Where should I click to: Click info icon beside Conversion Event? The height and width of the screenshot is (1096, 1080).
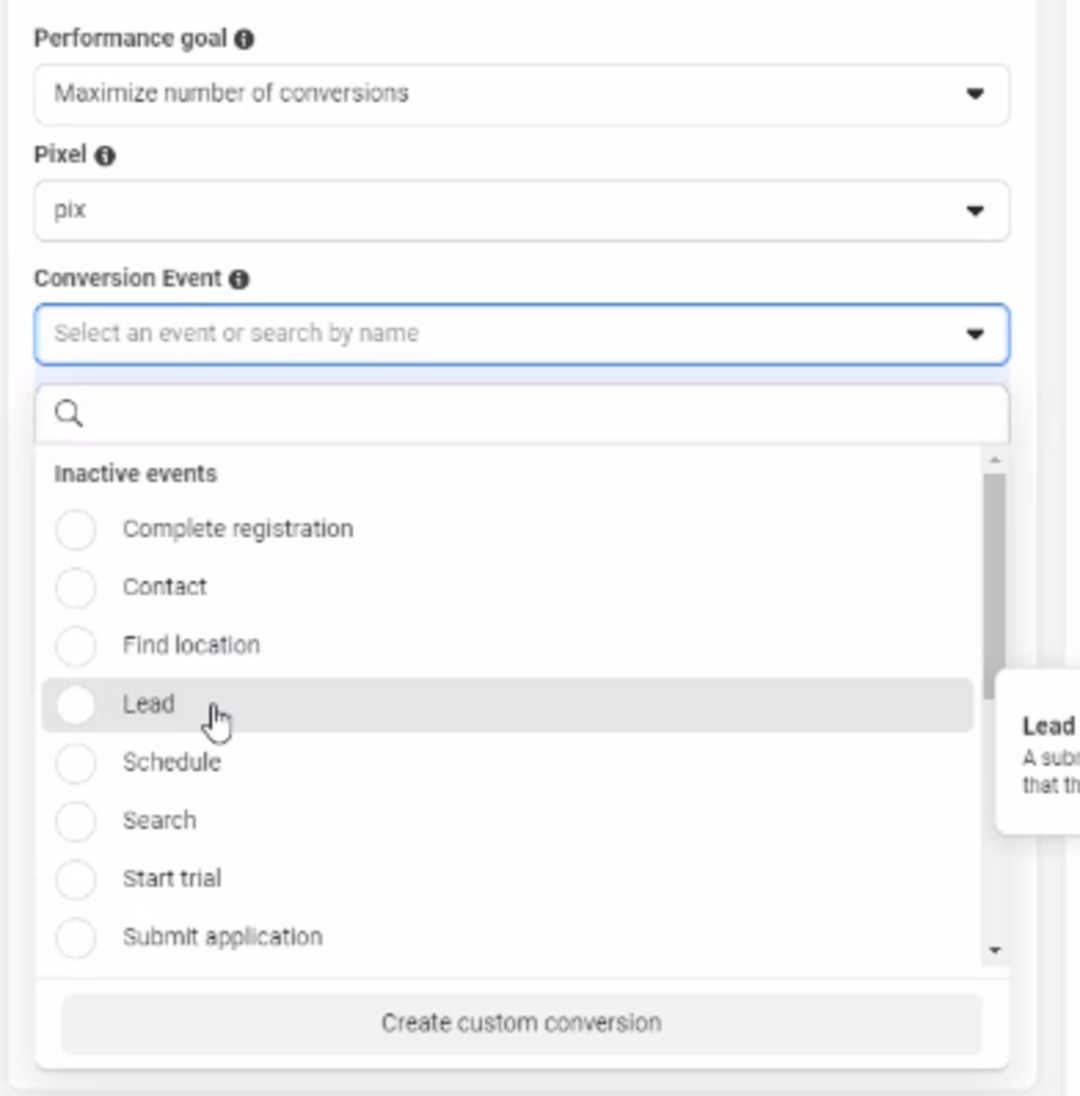point(239,279)
